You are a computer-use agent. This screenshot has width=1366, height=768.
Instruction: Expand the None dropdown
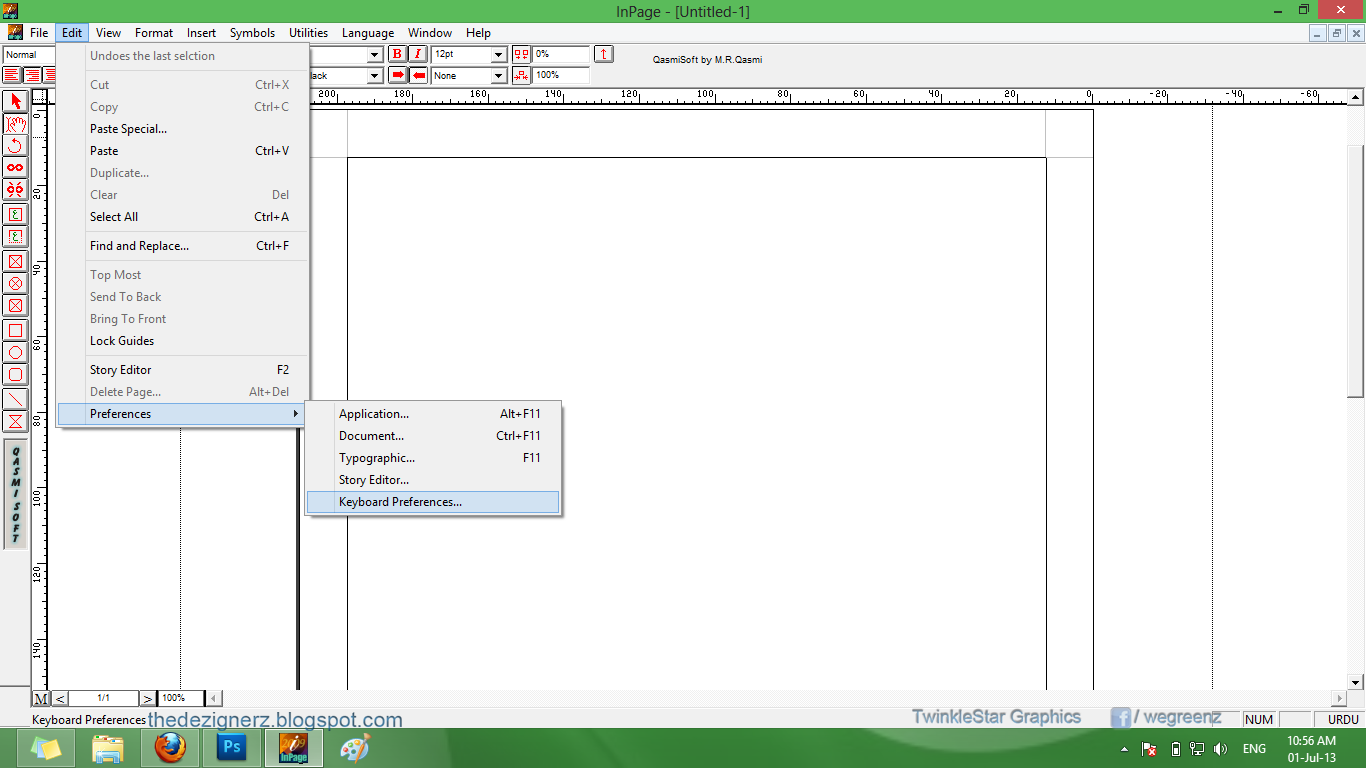[x=499, y=75]
